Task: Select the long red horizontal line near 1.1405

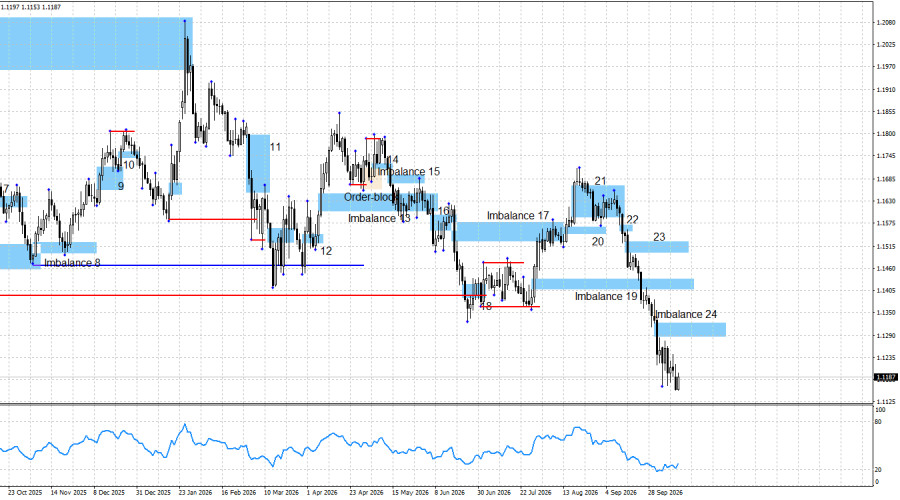Action: tap(243, 296)
